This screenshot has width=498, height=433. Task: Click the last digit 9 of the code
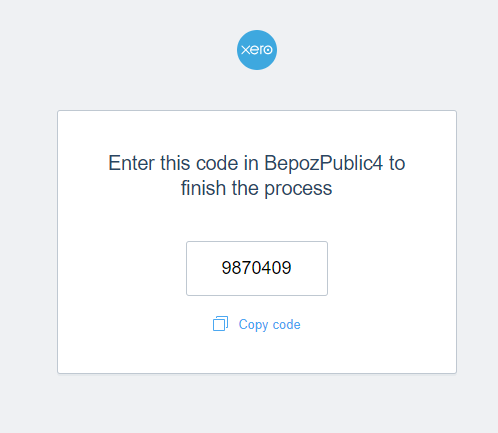(287, 268)
